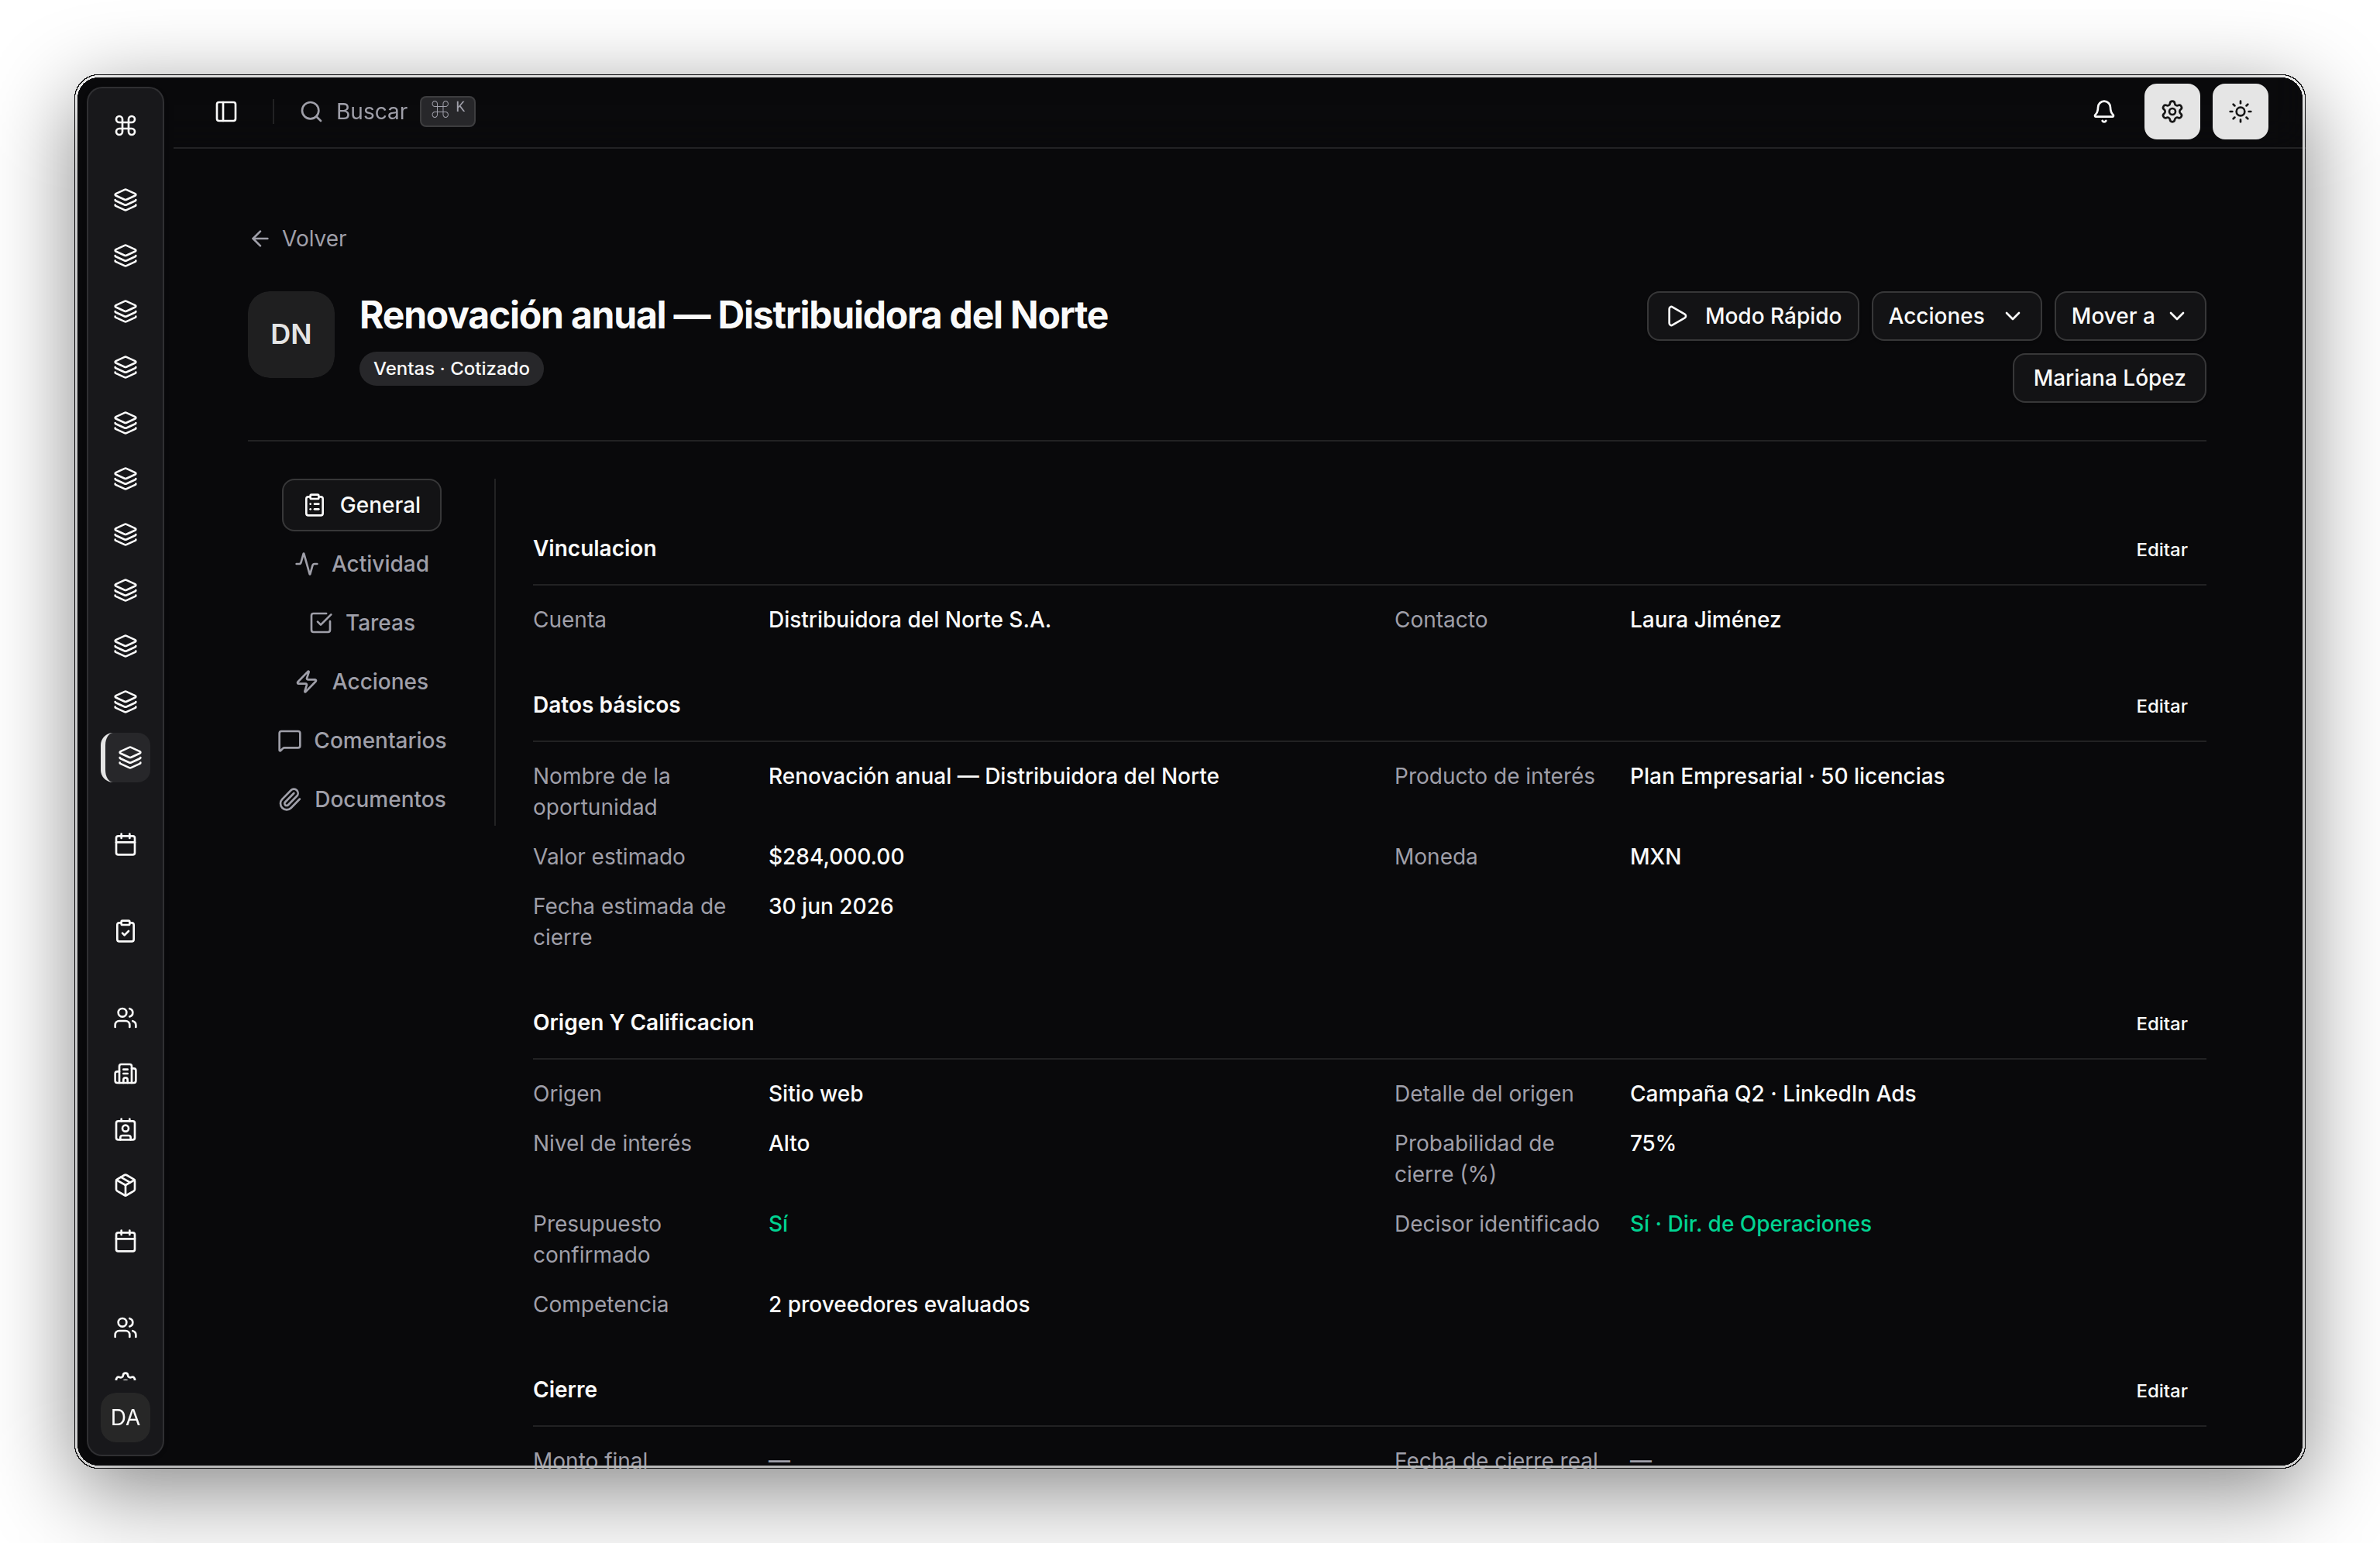Toggle the light/dark theme sun button
This screenshot has width=2380, height=1543.
(2240, 111)
